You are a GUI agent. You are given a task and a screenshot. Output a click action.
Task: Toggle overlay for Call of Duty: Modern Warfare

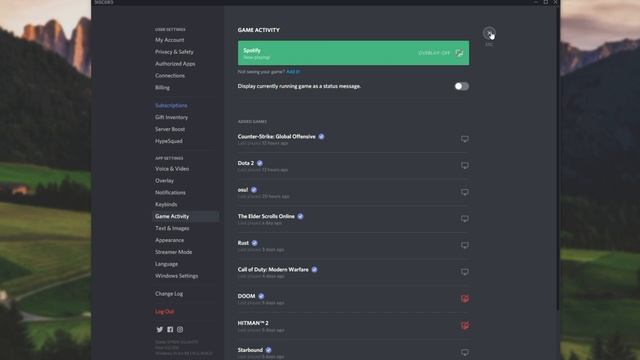(x=464, y=272)
